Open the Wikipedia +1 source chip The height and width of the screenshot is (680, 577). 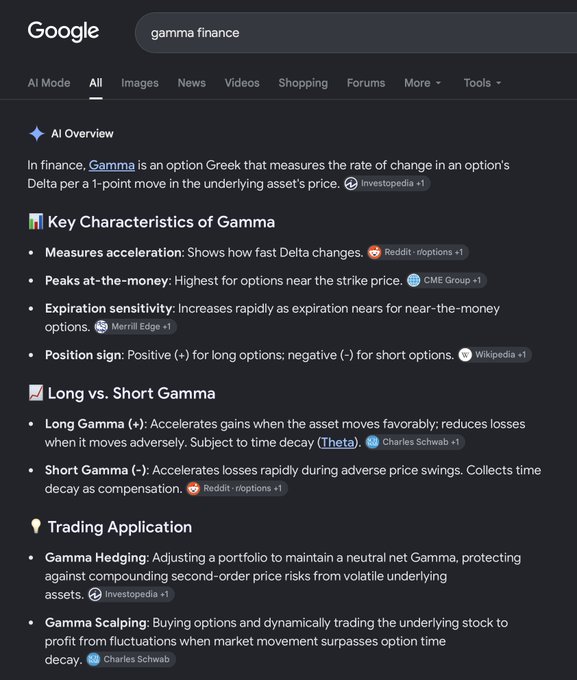coord(495,355)
